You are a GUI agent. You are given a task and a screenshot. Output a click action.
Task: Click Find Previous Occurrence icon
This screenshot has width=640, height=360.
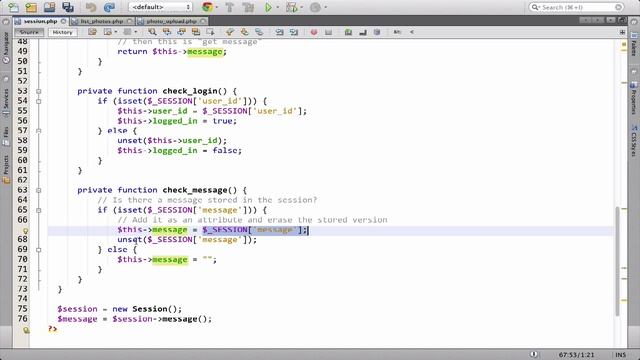point(167,32)
